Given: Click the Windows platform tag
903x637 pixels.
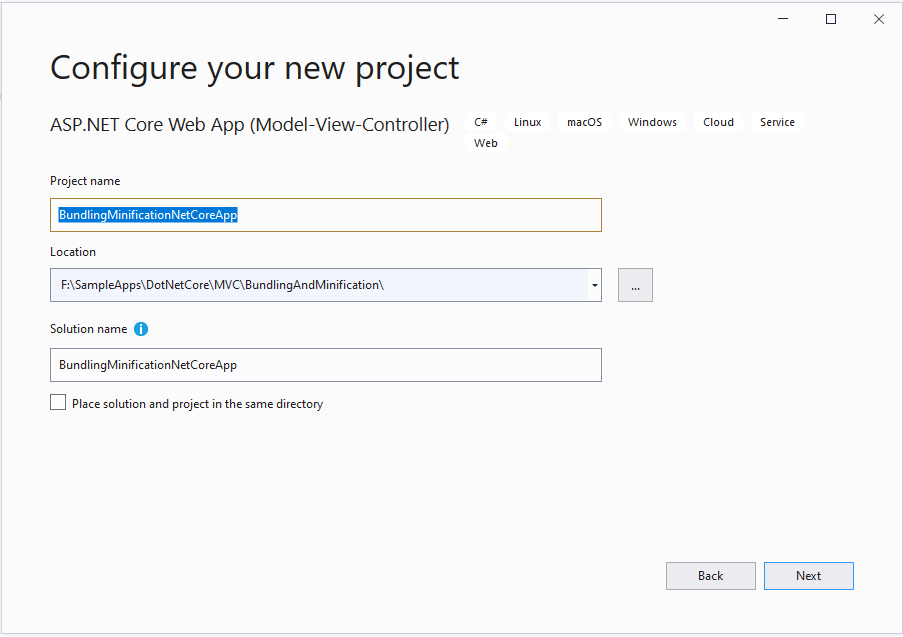Looking at the screenshot, I should click(652, 122).
